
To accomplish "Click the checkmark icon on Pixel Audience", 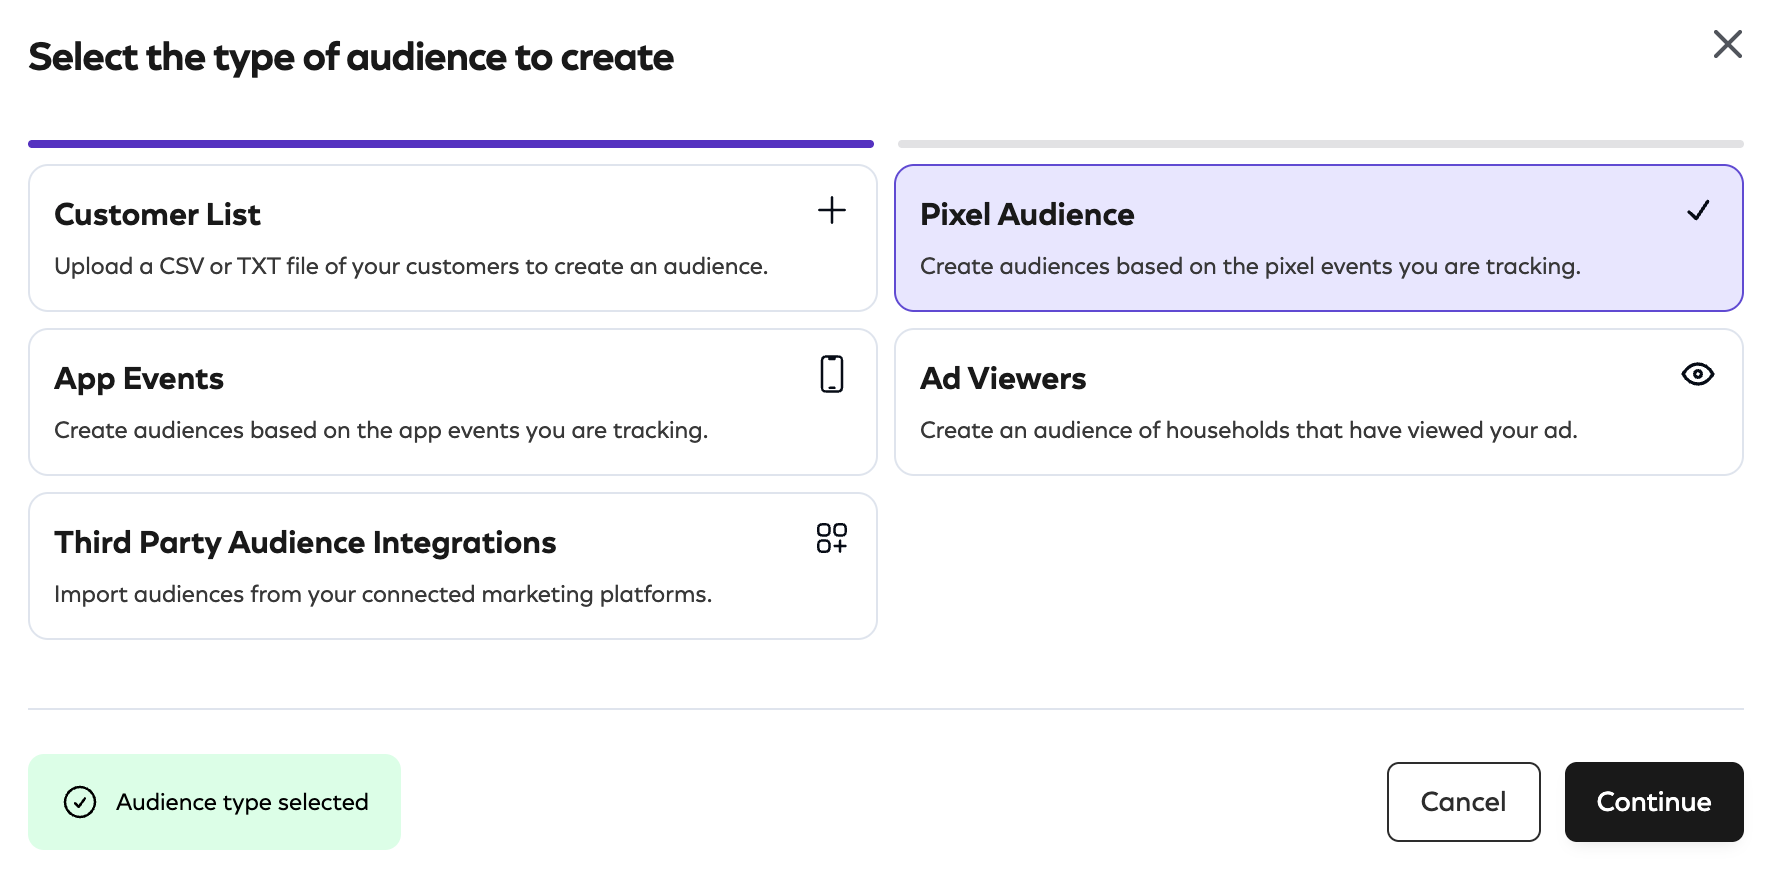I will tap(1698, 210).
